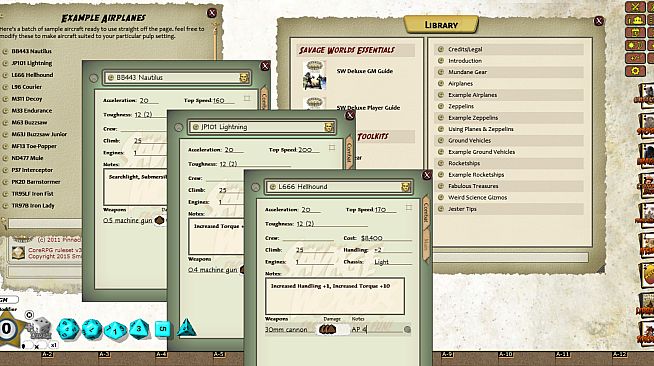Image resolution: width=654 pixels, height=366 pixels.
Task: Open Airplanes in the Library list
Action: 509,83
